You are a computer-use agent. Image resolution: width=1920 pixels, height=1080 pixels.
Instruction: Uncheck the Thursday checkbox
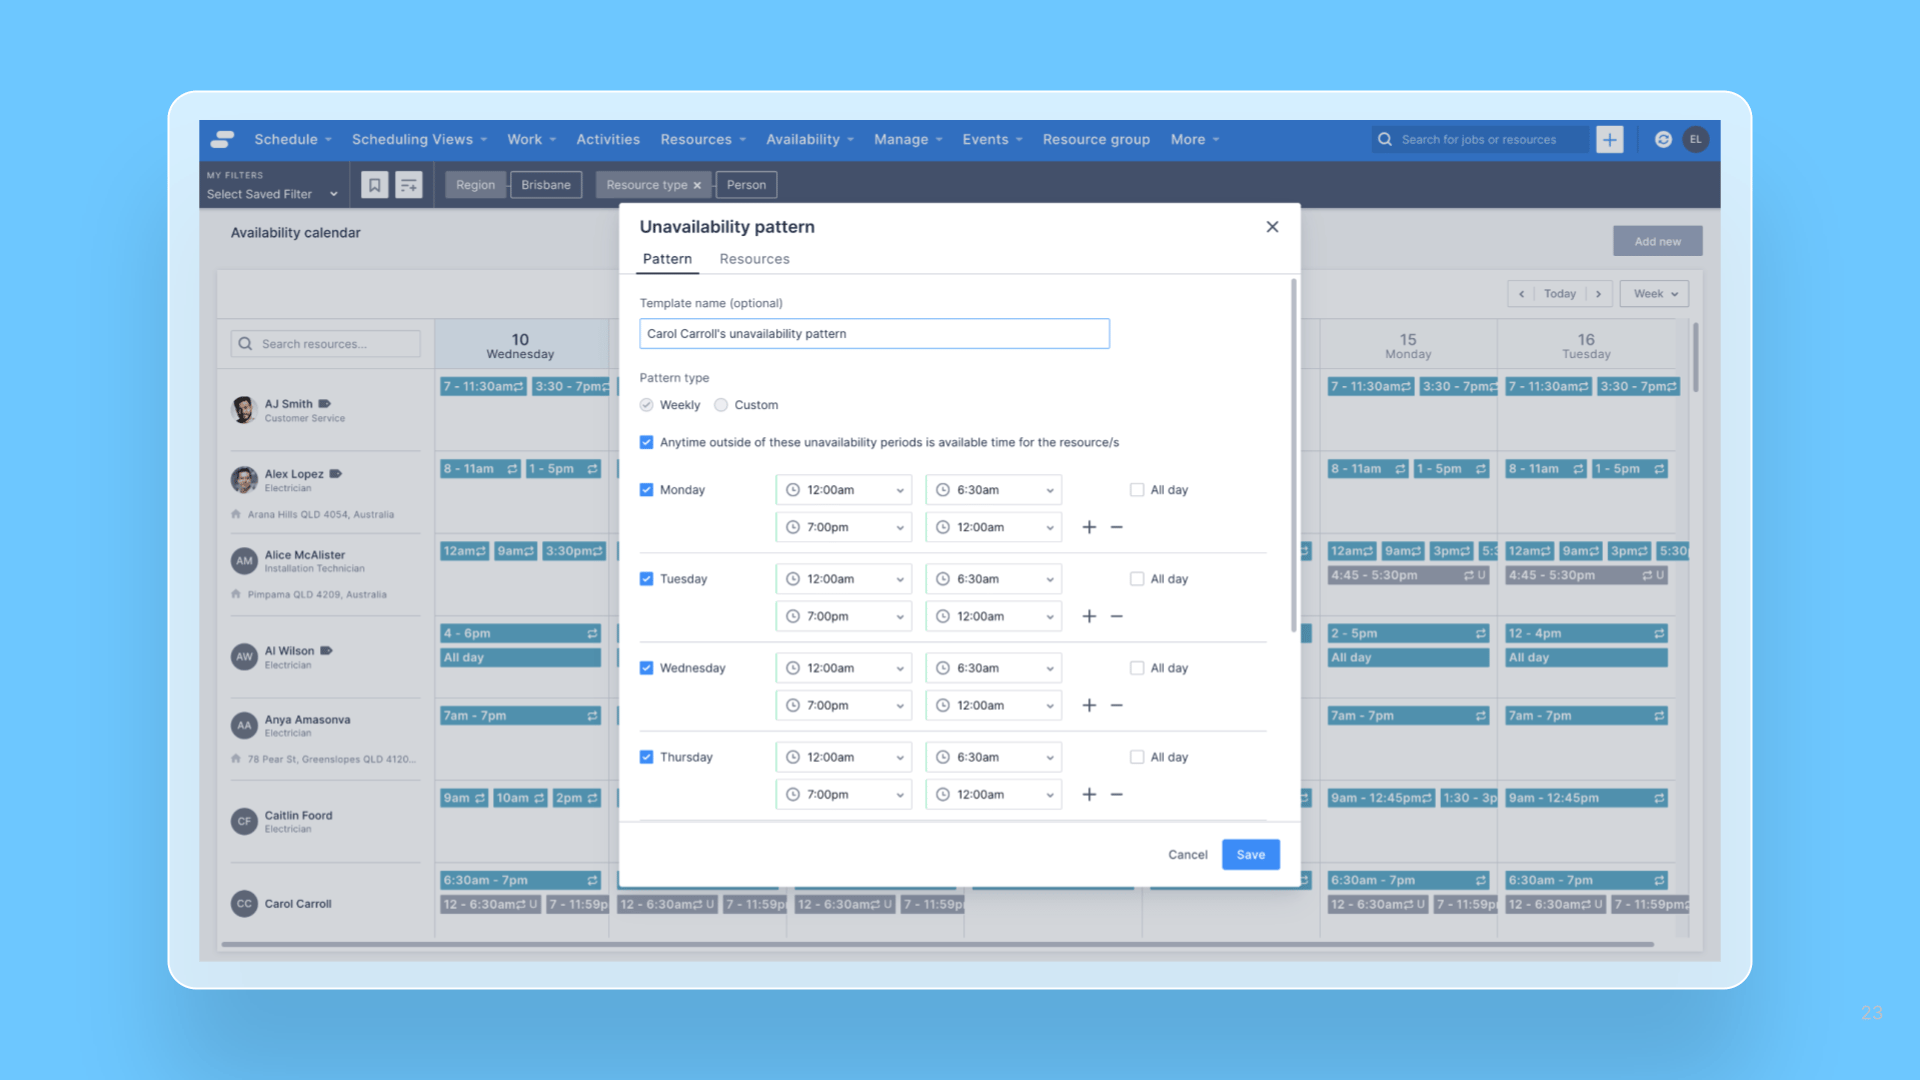647,757
